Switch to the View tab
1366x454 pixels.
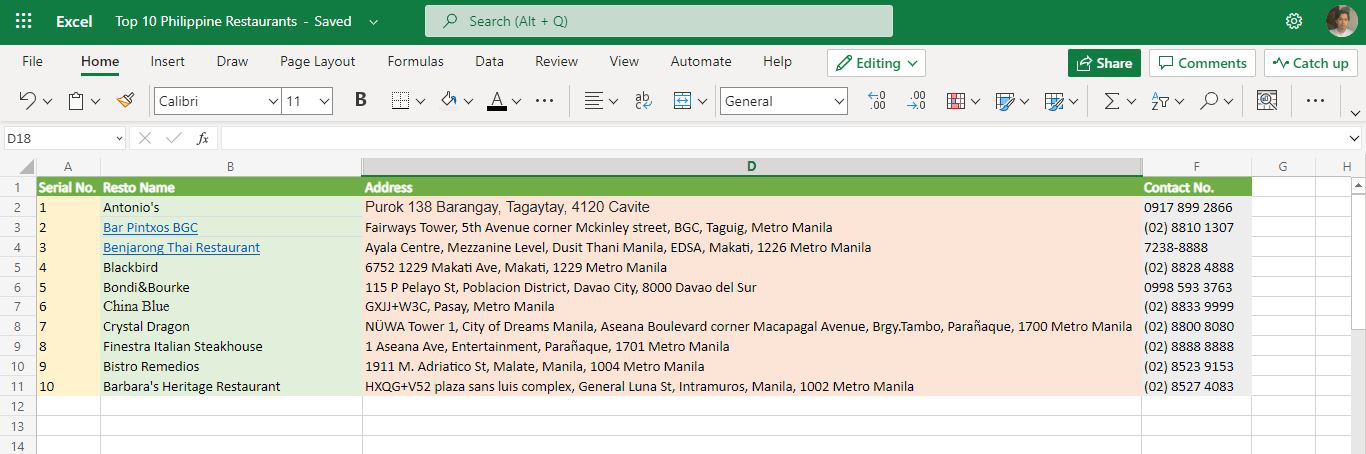coord(624,61)
